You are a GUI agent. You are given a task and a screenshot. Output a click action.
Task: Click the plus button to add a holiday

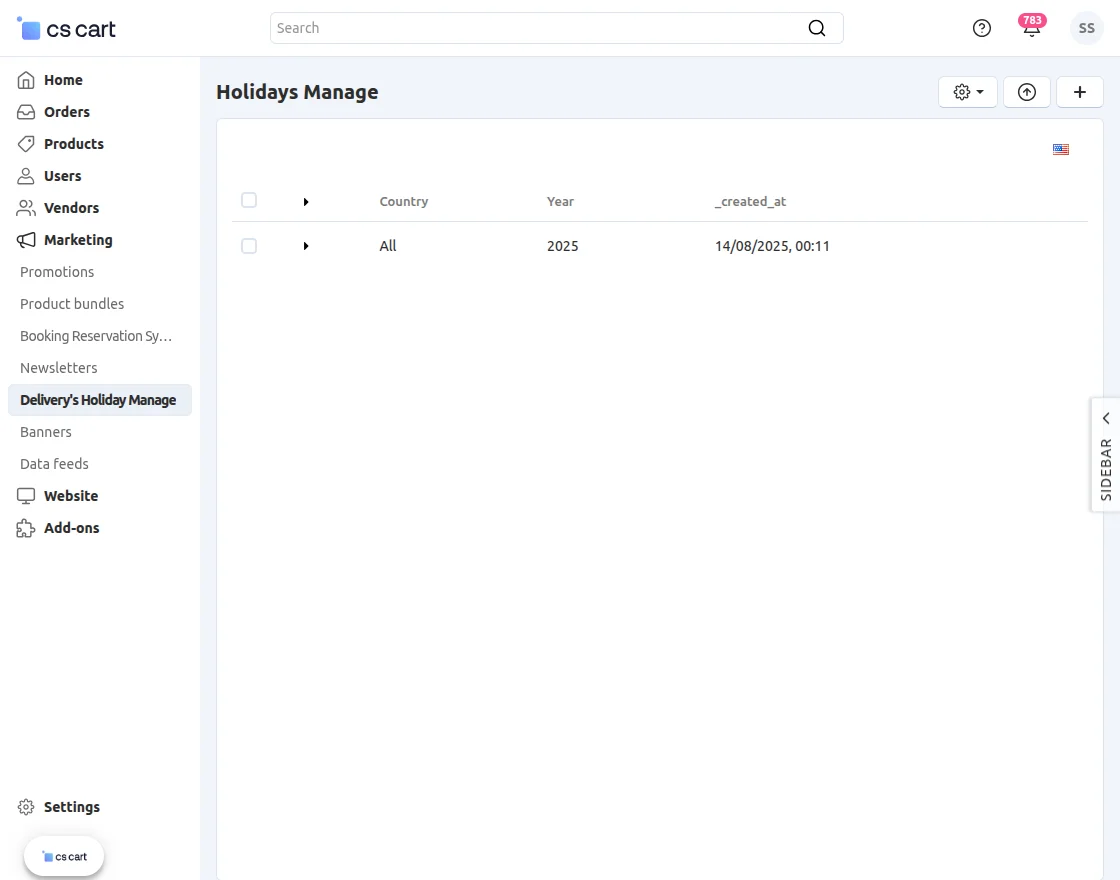(x=1080, y=92)
